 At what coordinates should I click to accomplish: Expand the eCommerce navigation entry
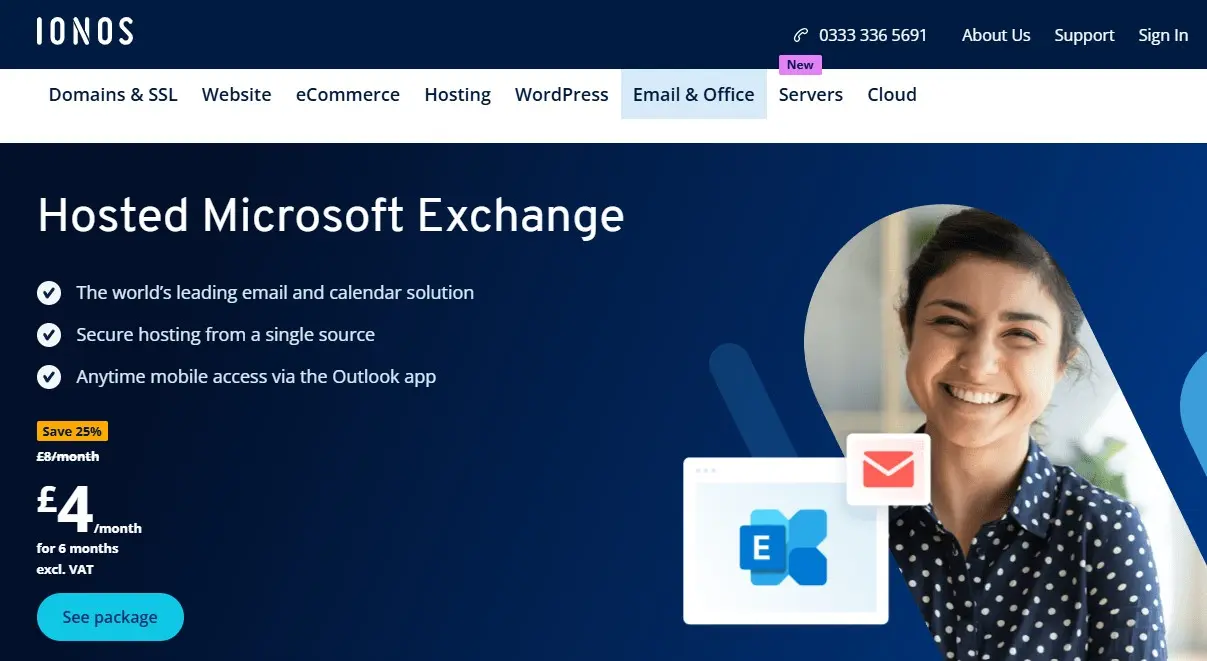347,94
